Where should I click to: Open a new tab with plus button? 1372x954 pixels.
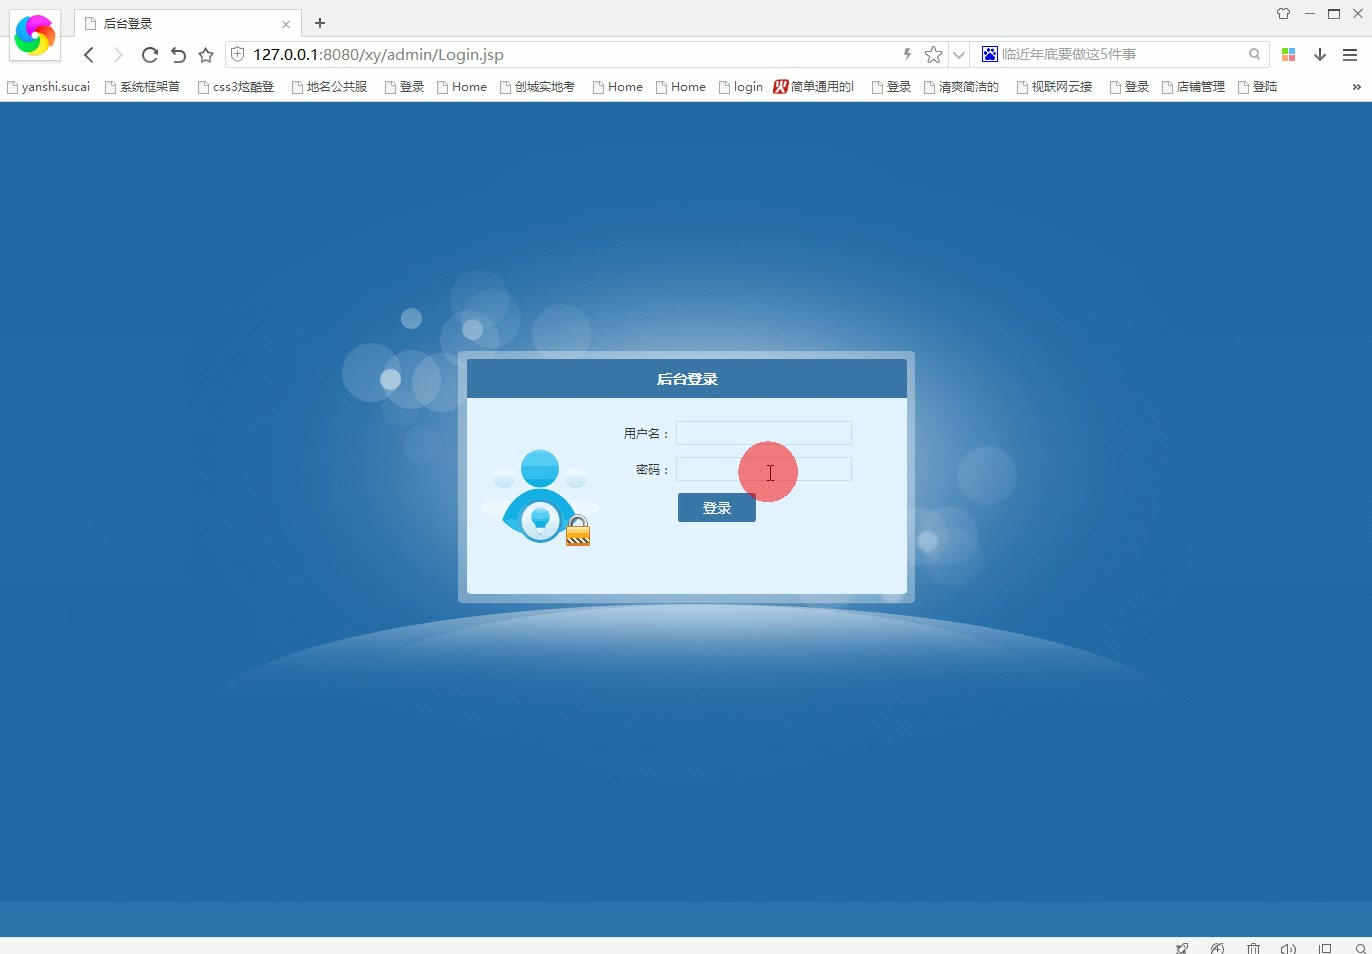click(320, 23)
